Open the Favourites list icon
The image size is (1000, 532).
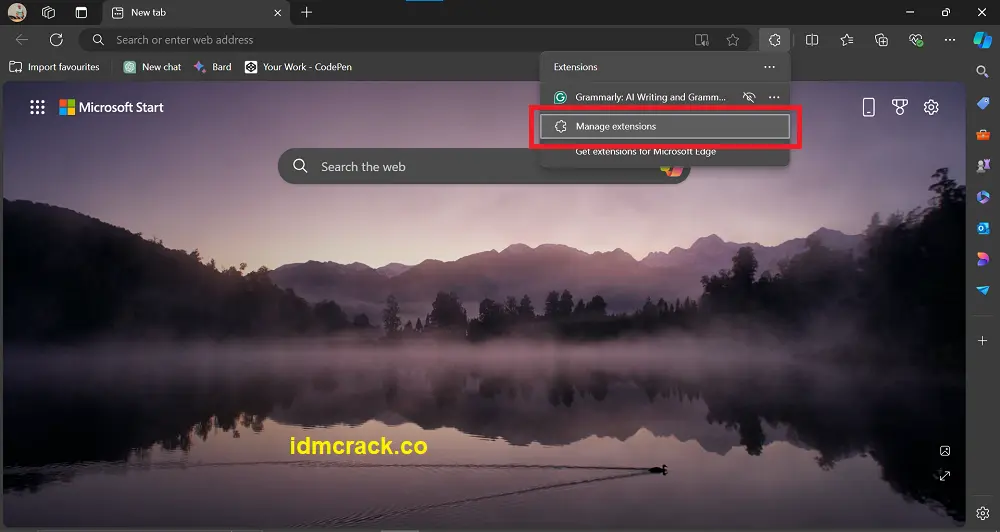coord(846,40)
